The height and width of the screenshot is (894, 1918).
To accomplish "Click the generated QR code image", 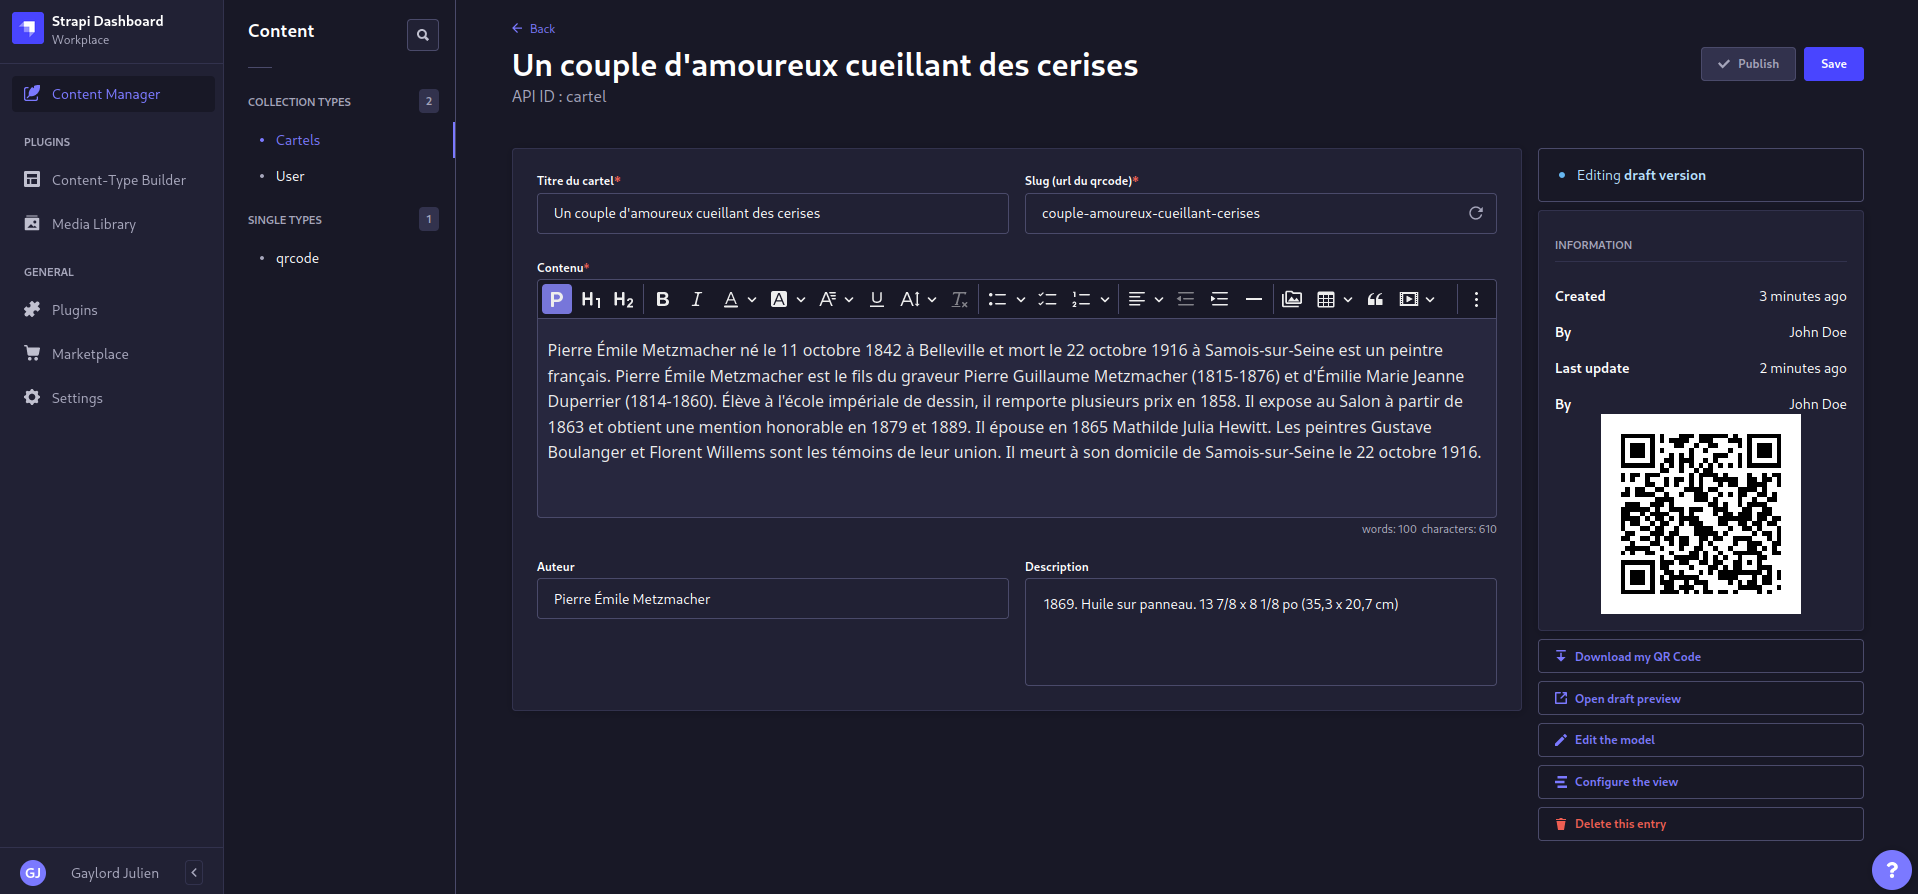I will [1700, 514].
